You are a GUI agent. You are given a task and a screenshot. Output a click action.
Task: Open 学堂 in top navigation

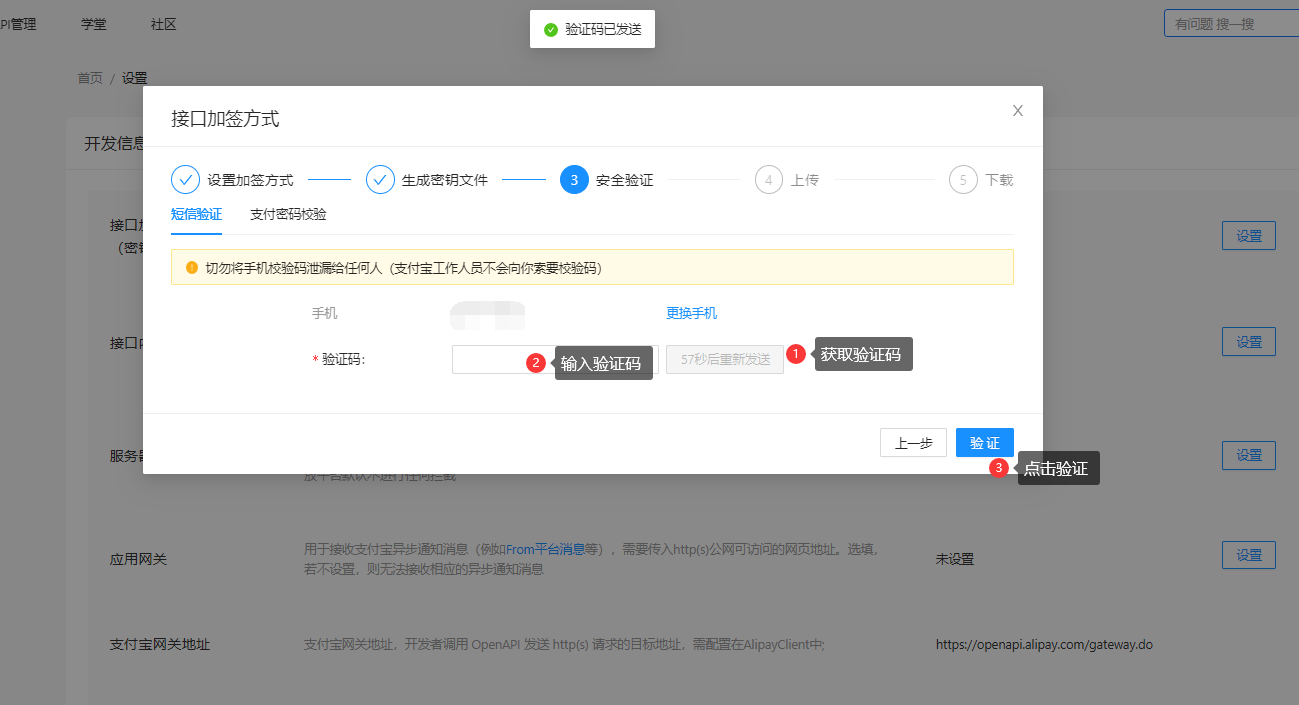(94, 24)
